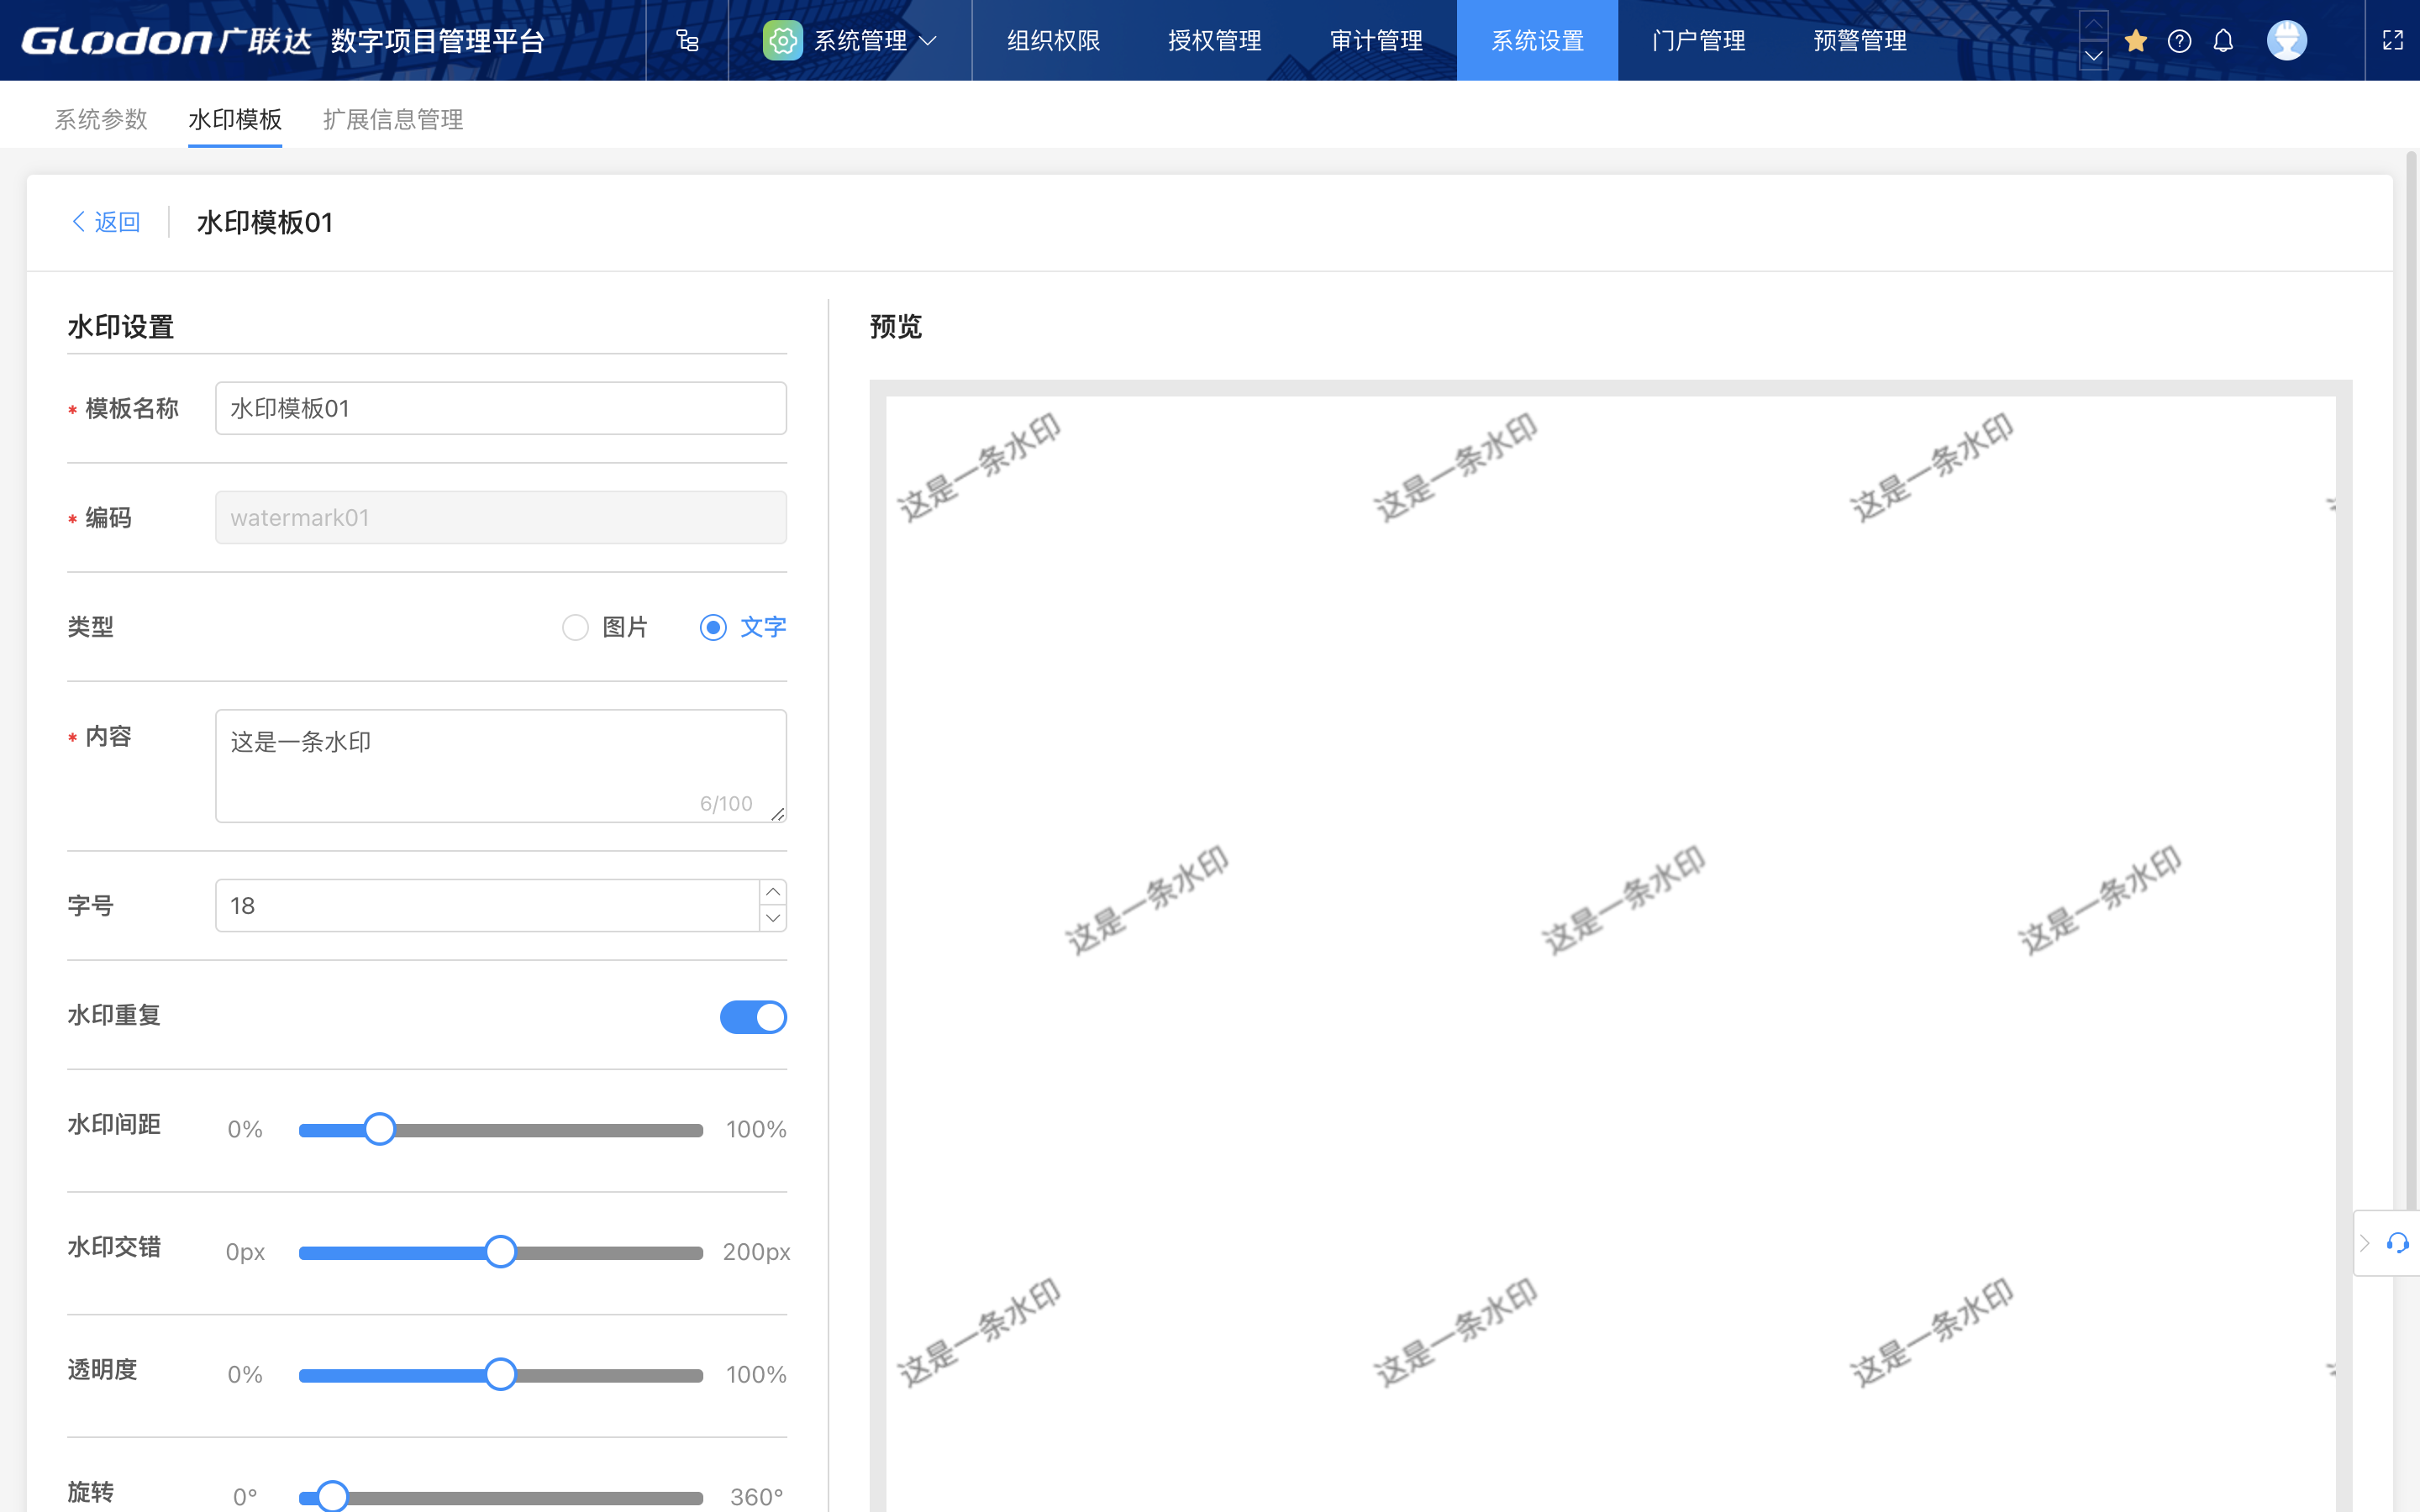The height and width of the screenshot is (1512, 2420).
Task: Click the green system management gear icon
Action: 782,40
